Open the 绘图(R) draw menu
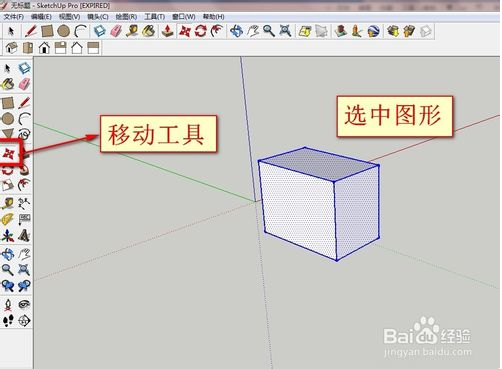Viewport: 502px width, 369px height. [126, 17]
